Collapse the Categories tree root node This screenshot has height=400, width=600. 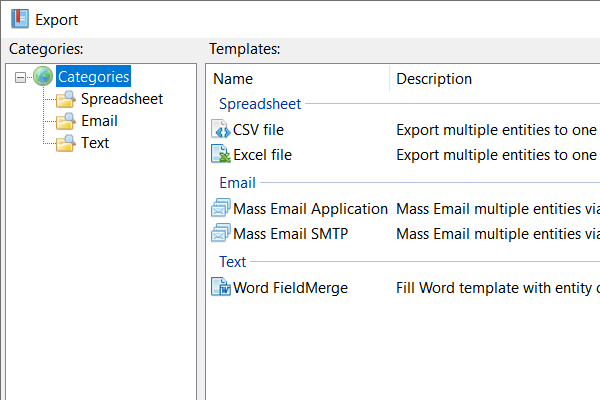23,77
